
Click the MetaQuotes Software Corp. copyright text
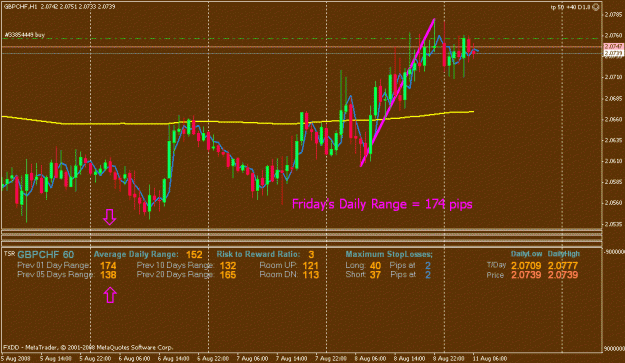[x=88, y=347]
